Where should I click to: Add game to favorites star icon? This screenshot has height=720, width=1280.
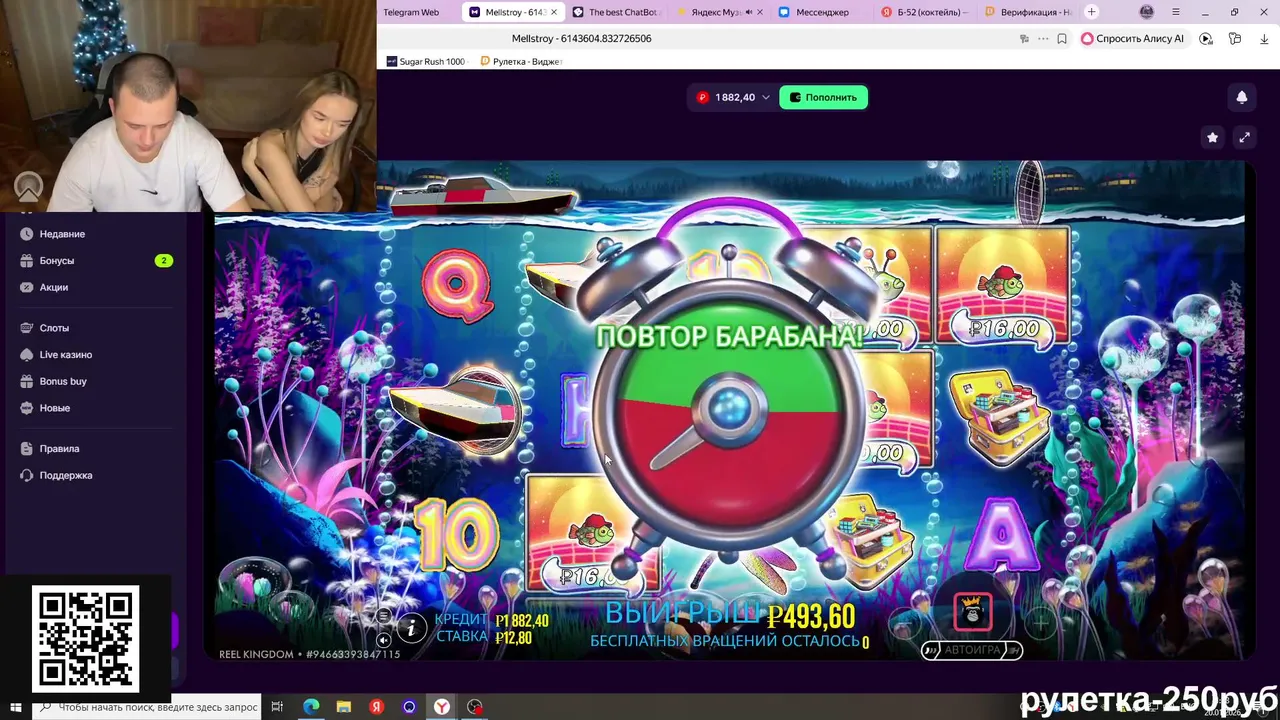pos(1212,137)
